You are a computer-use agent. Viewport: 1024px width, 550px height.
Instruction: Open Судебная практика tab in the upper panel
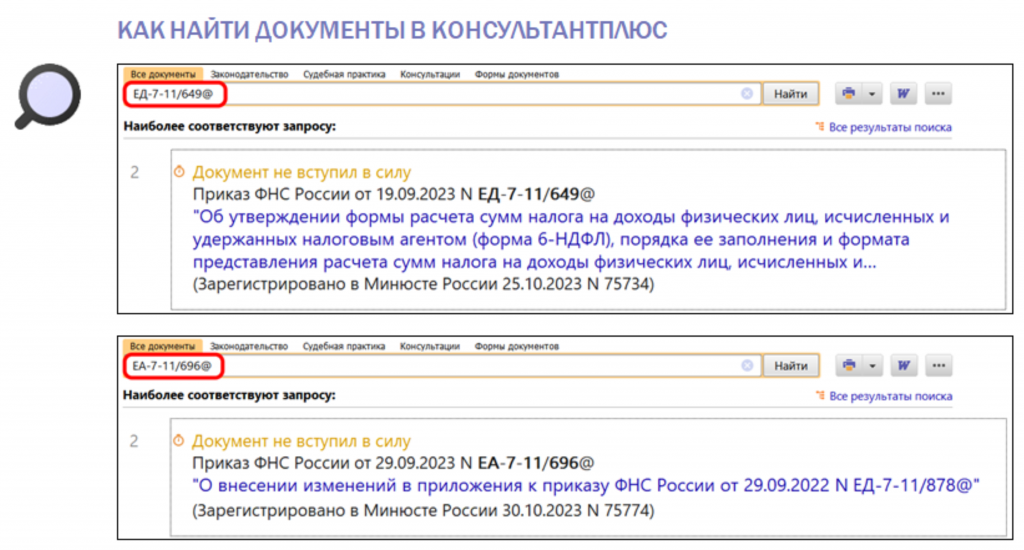pyautogui.click(x=344, y=74)
